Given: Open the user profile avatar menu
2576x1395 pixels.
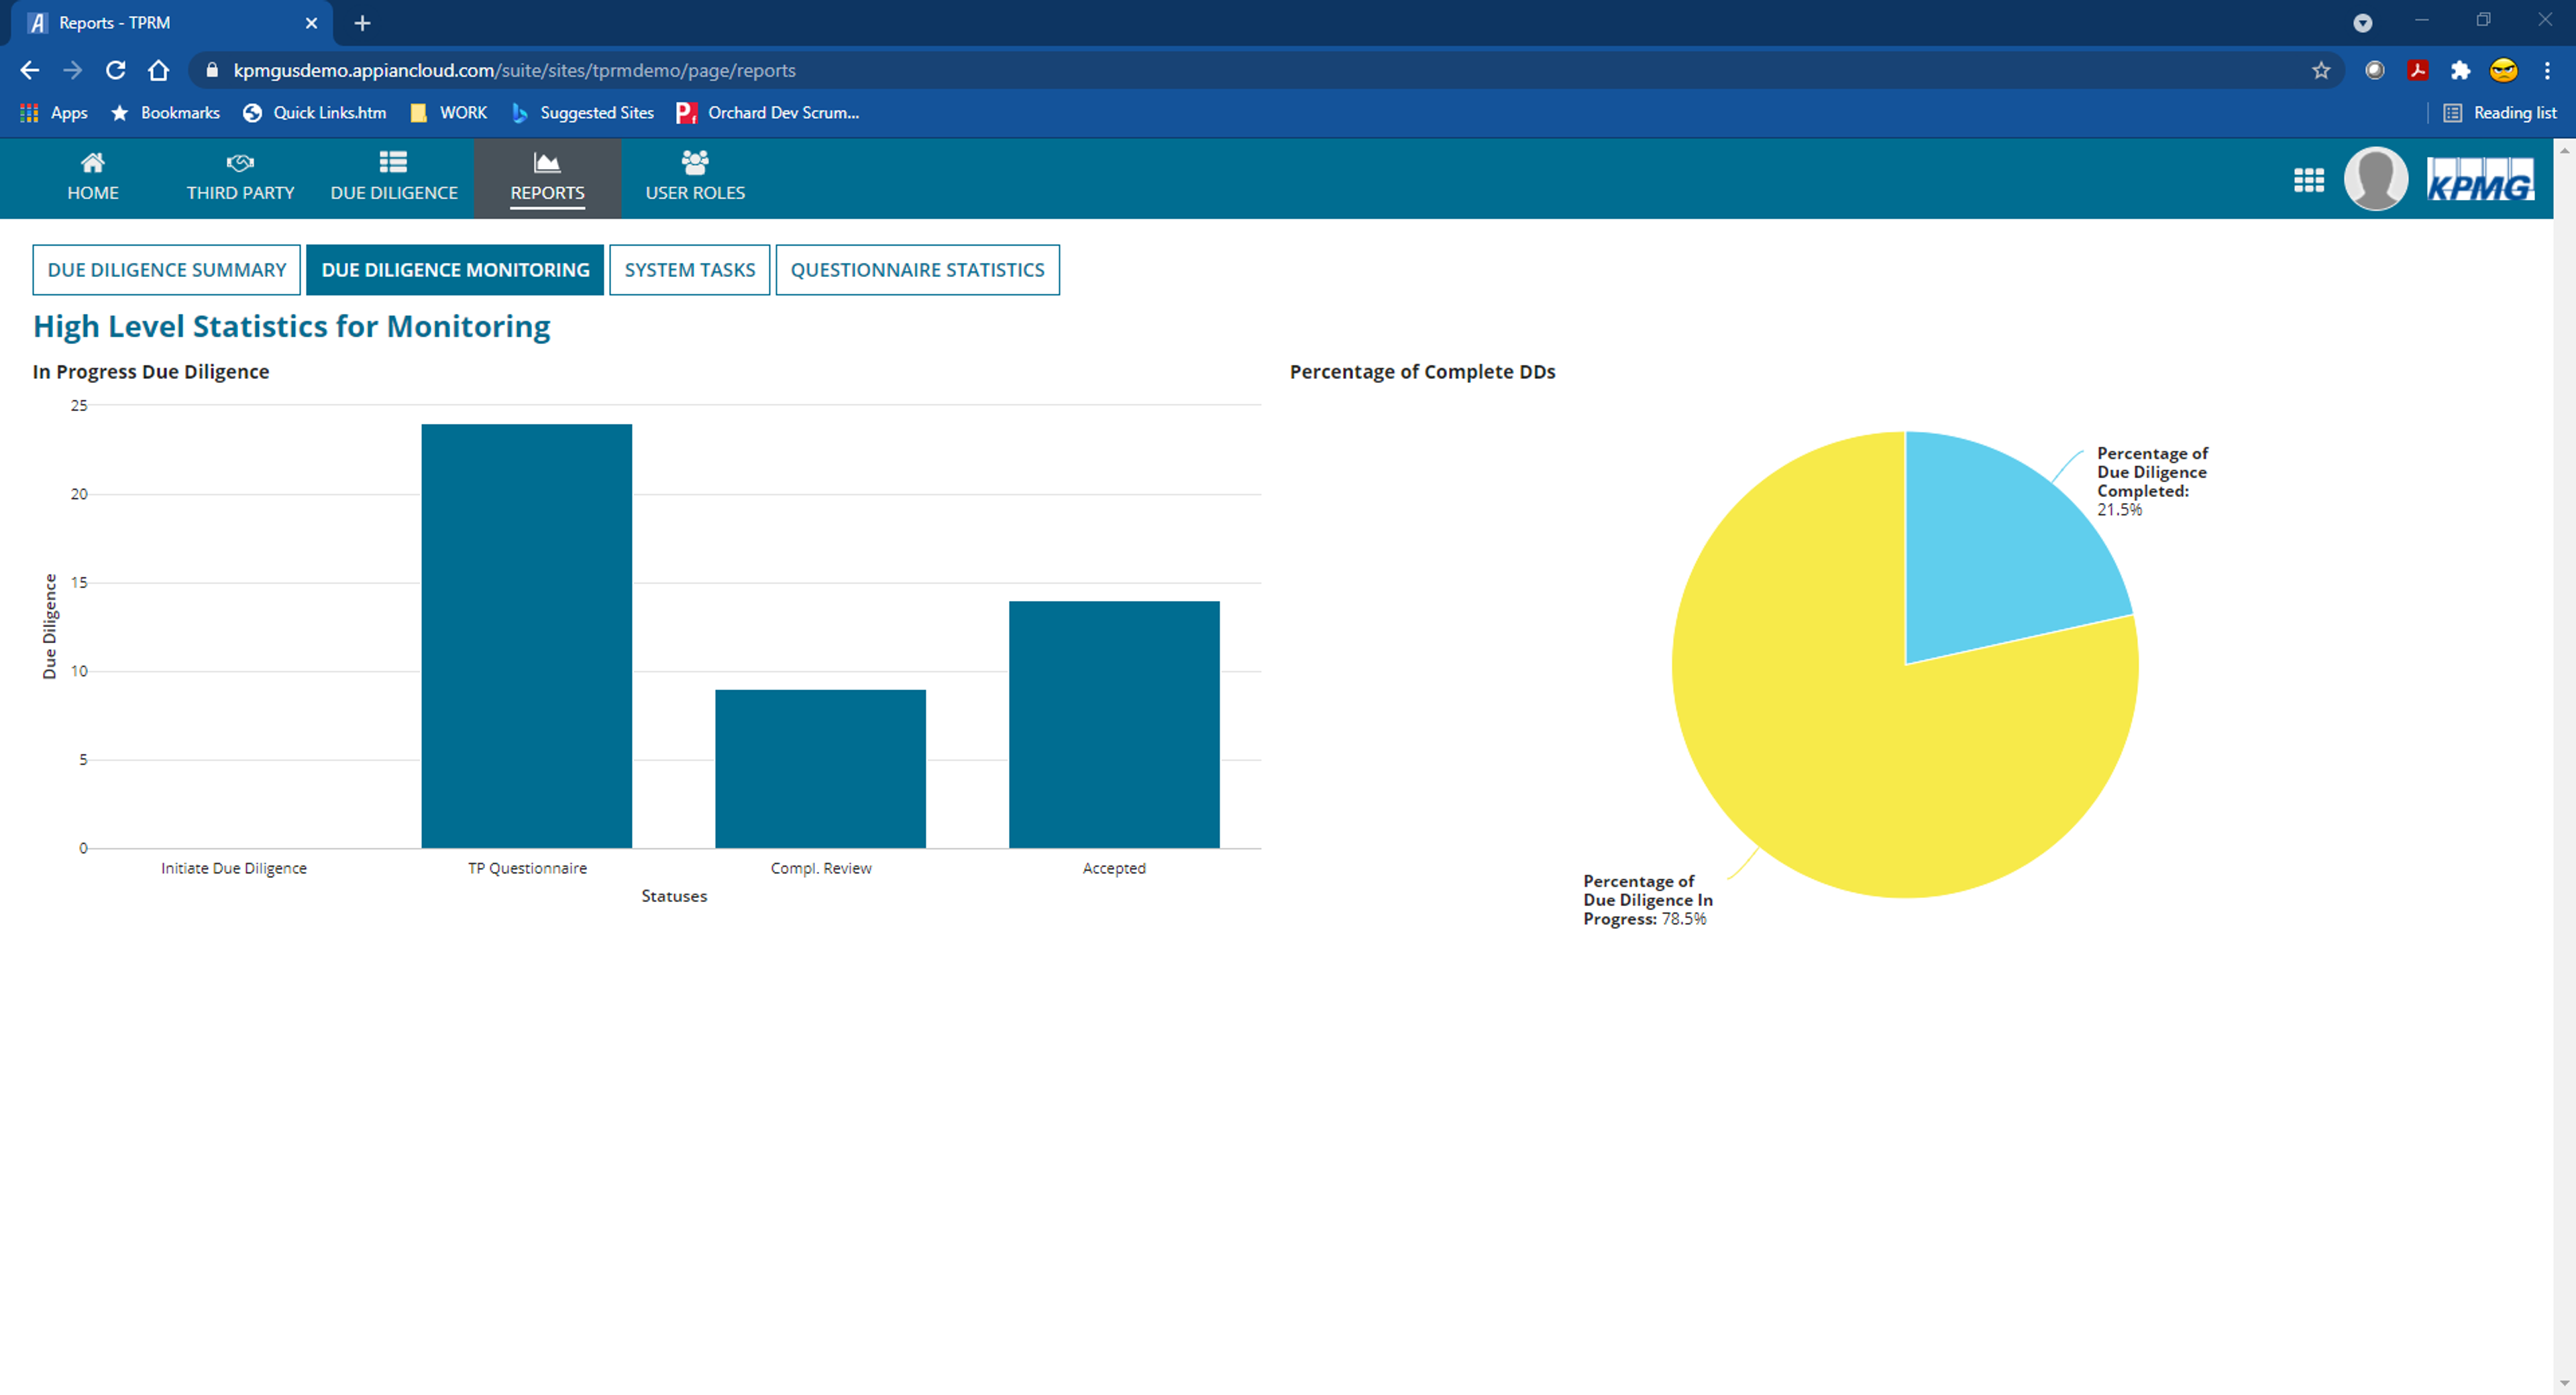Looking at the screenshot, I should pos(2376,179).
